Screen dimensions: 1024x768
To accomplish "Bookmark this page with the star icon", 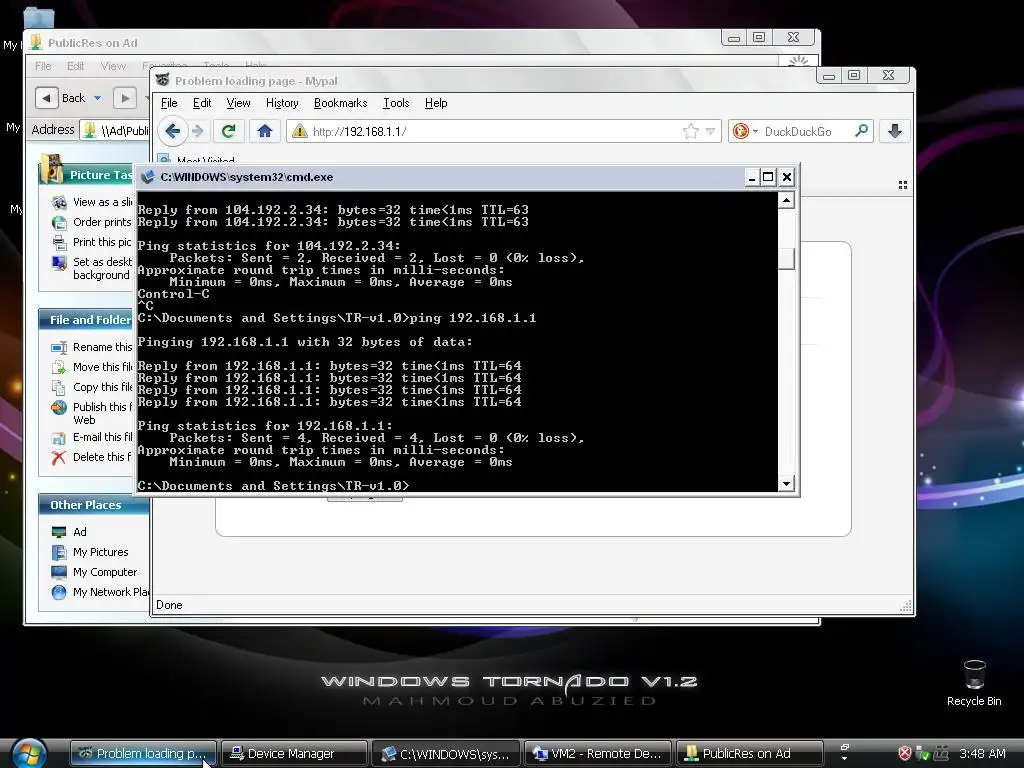I will point(690,131).
